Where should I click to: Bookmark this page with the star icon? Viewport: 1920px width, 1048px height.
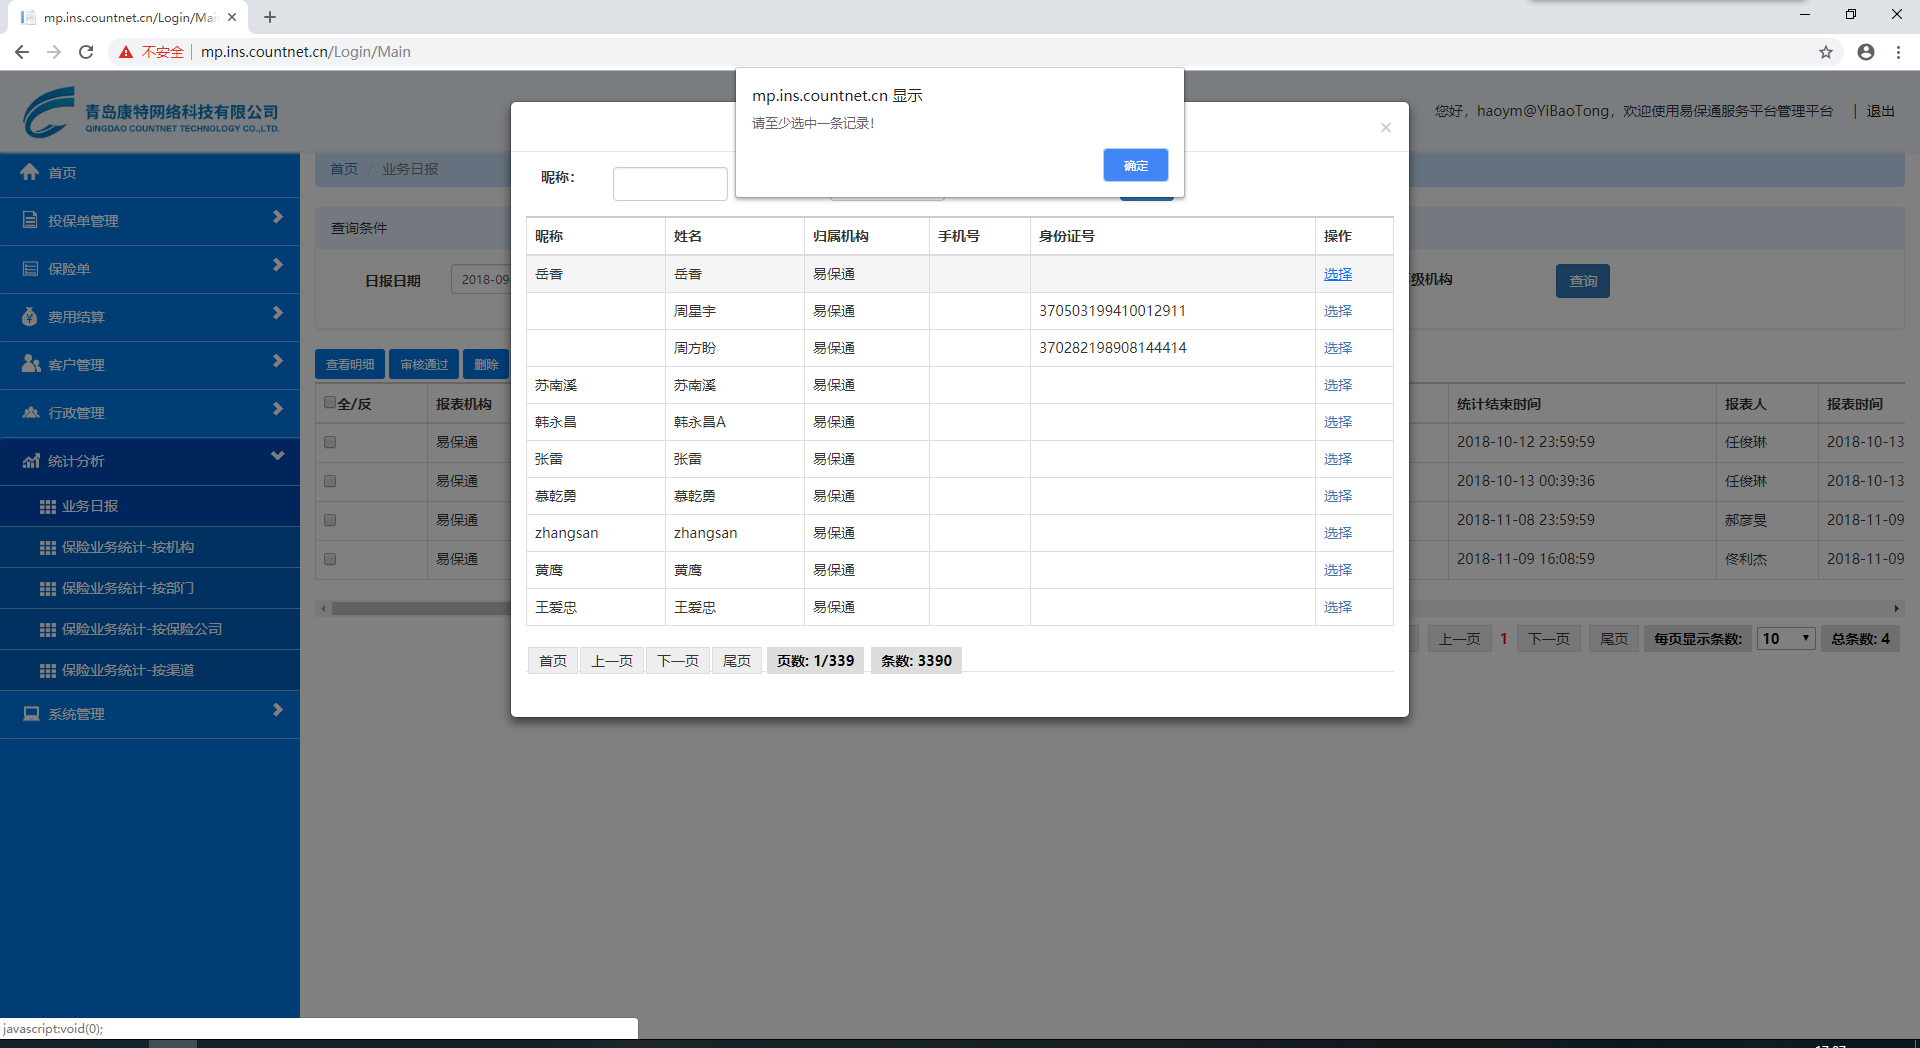click(x=1825, y=52)
